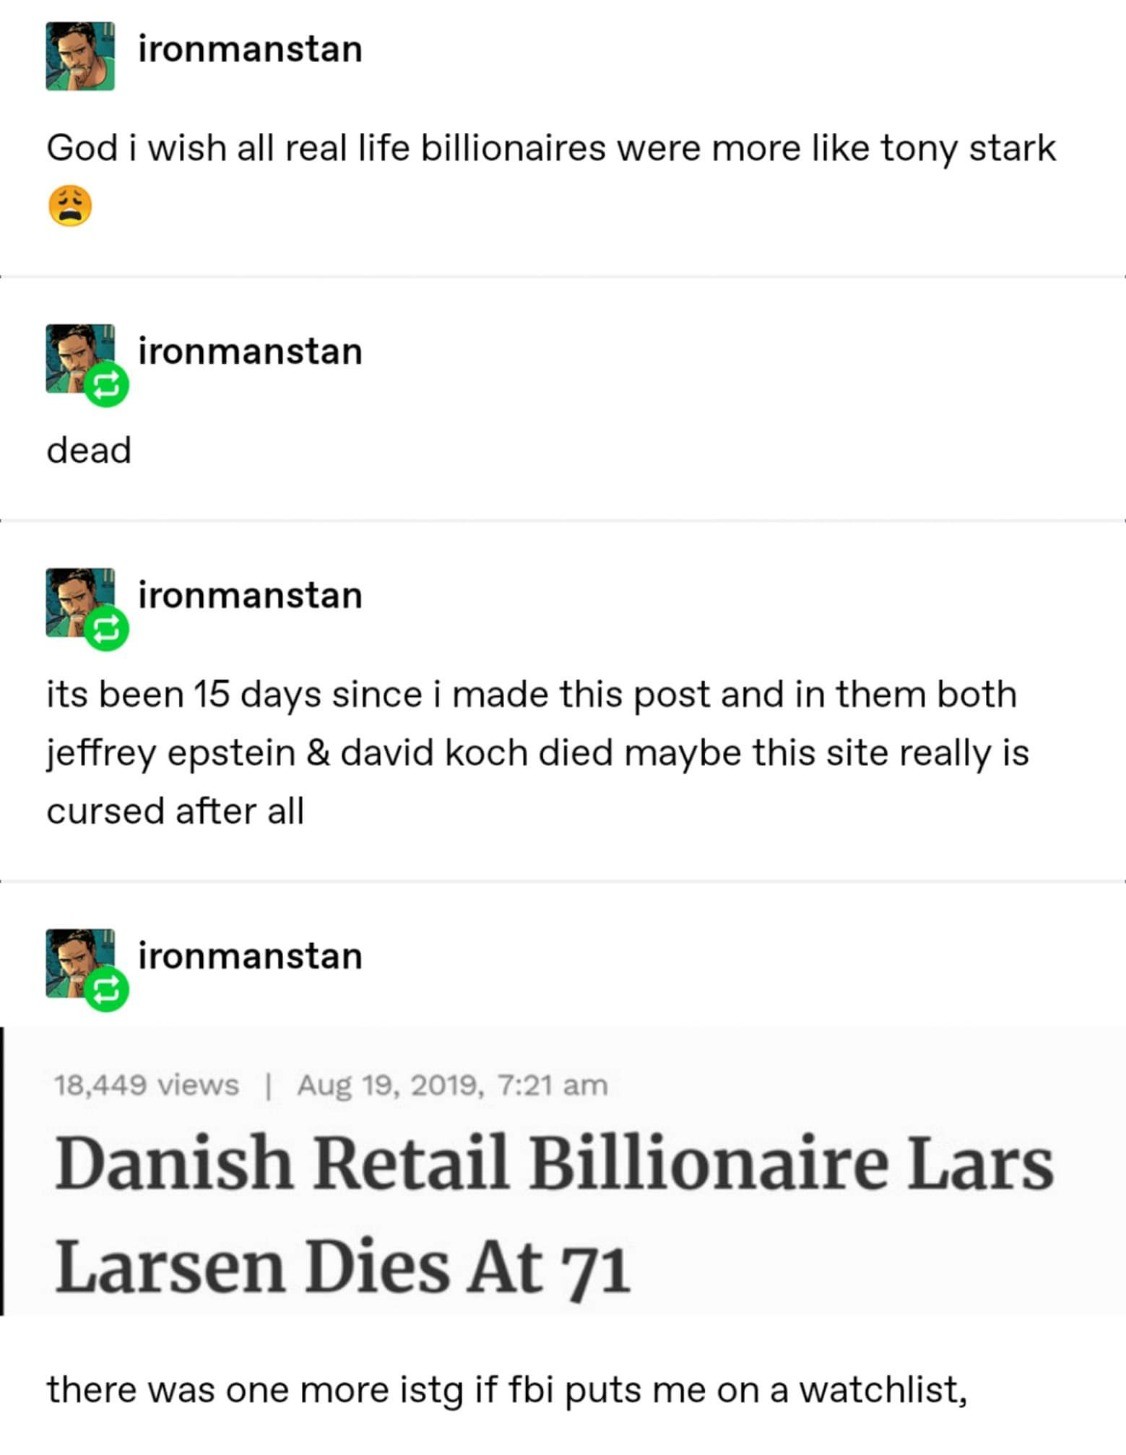1126x1455 pixels.
Task: Click reblog badge above the Lars Larsen article
Action: (106, 990)
